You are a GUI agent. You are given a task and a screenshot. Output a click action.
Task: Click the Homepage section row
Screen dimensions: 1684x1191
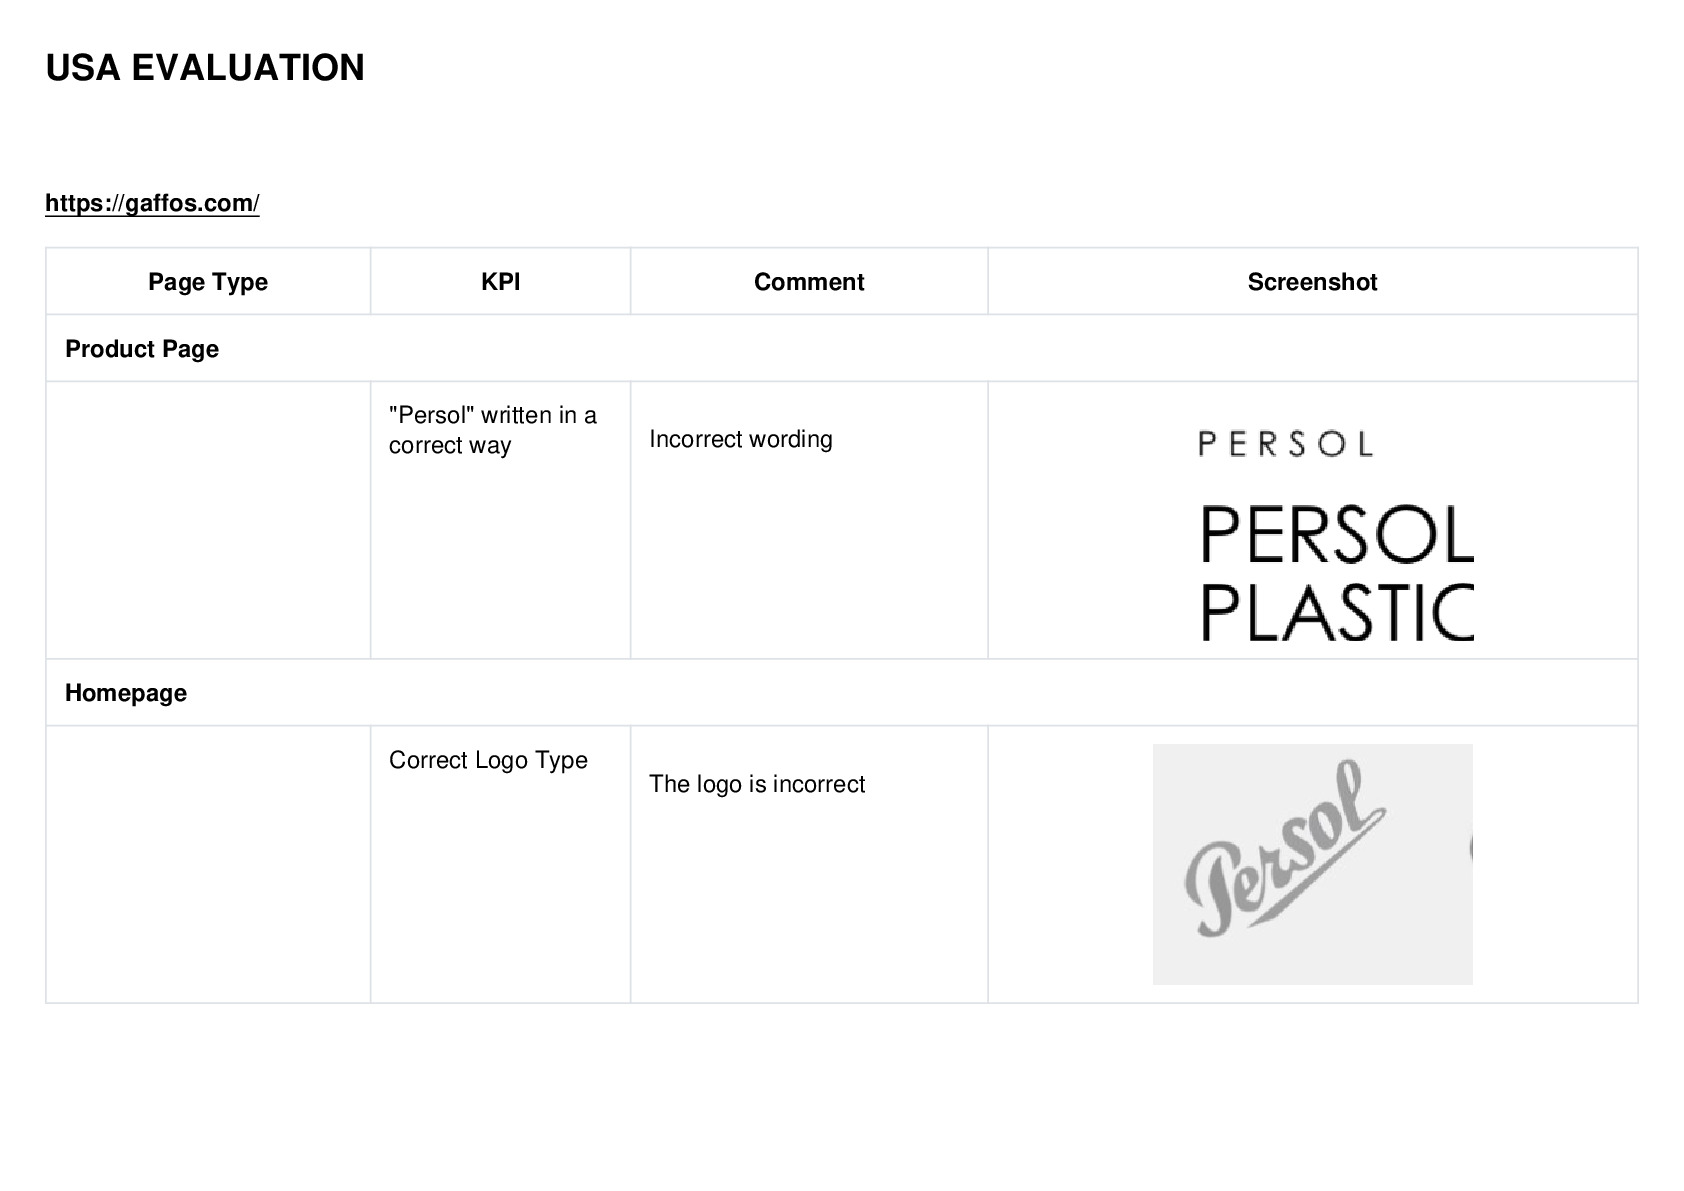pyautogui.click(x=842, y=692)
